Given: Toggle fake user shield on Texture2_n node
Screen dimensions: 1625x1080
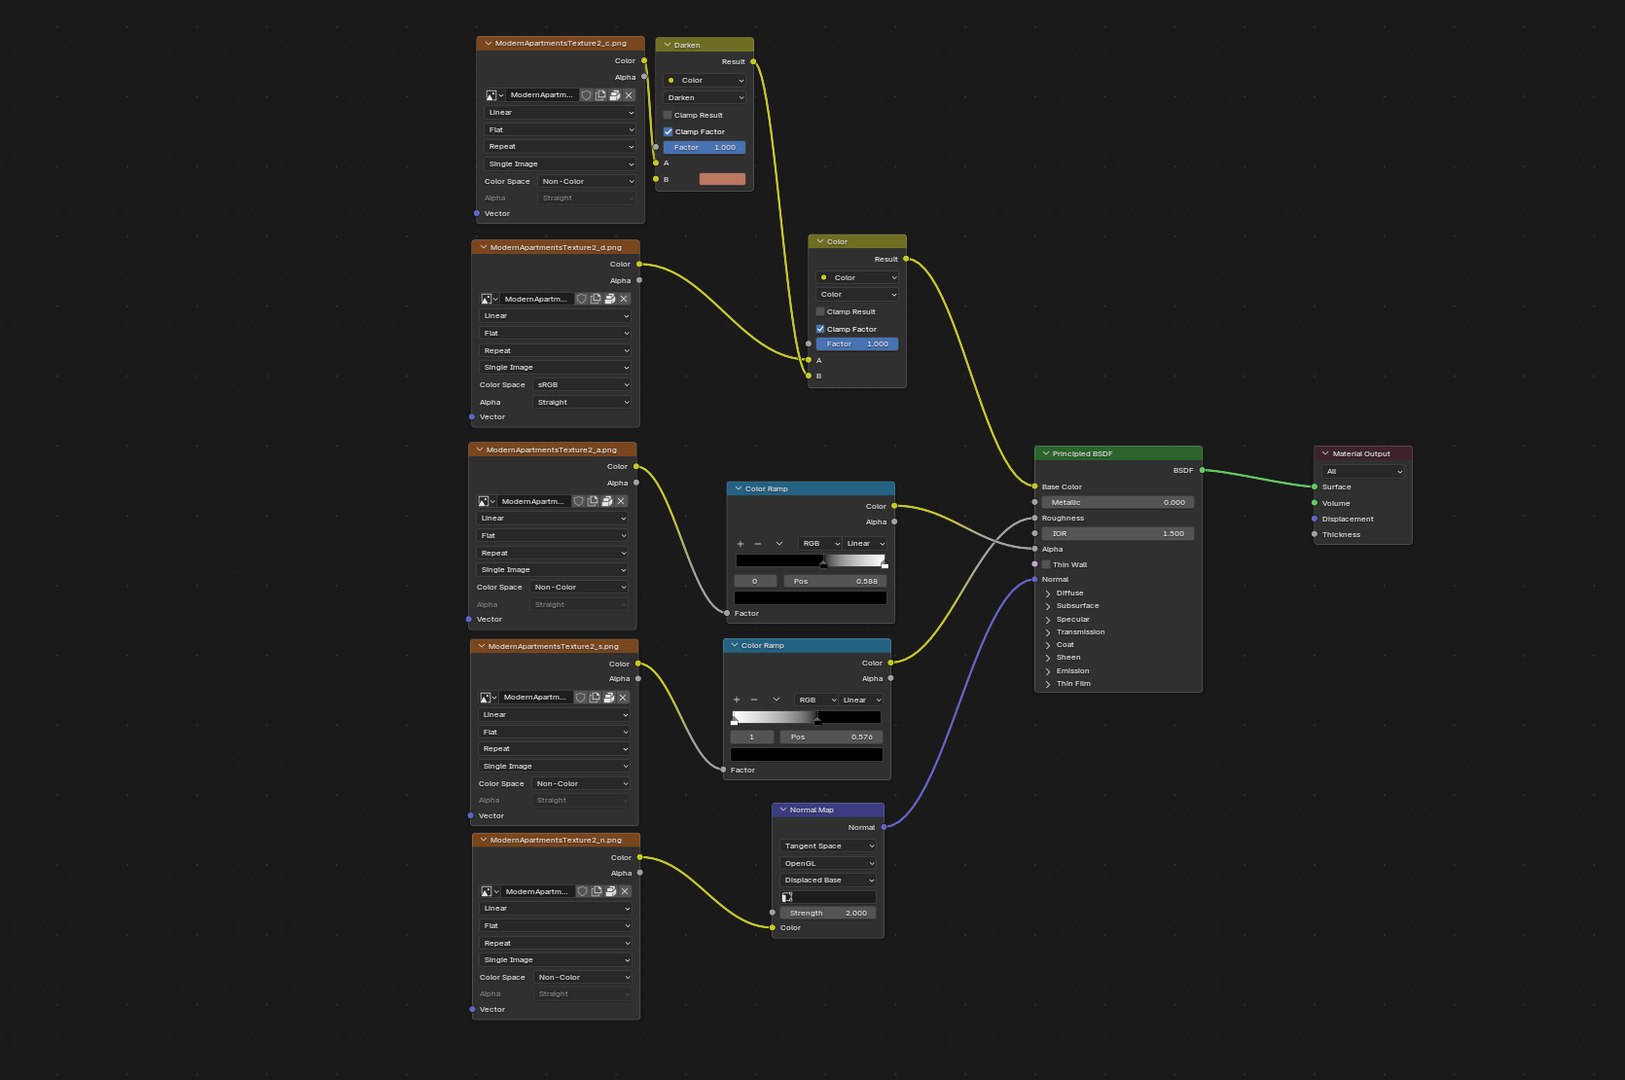Looking at the screenshot, I should click(x=582, y=891).
